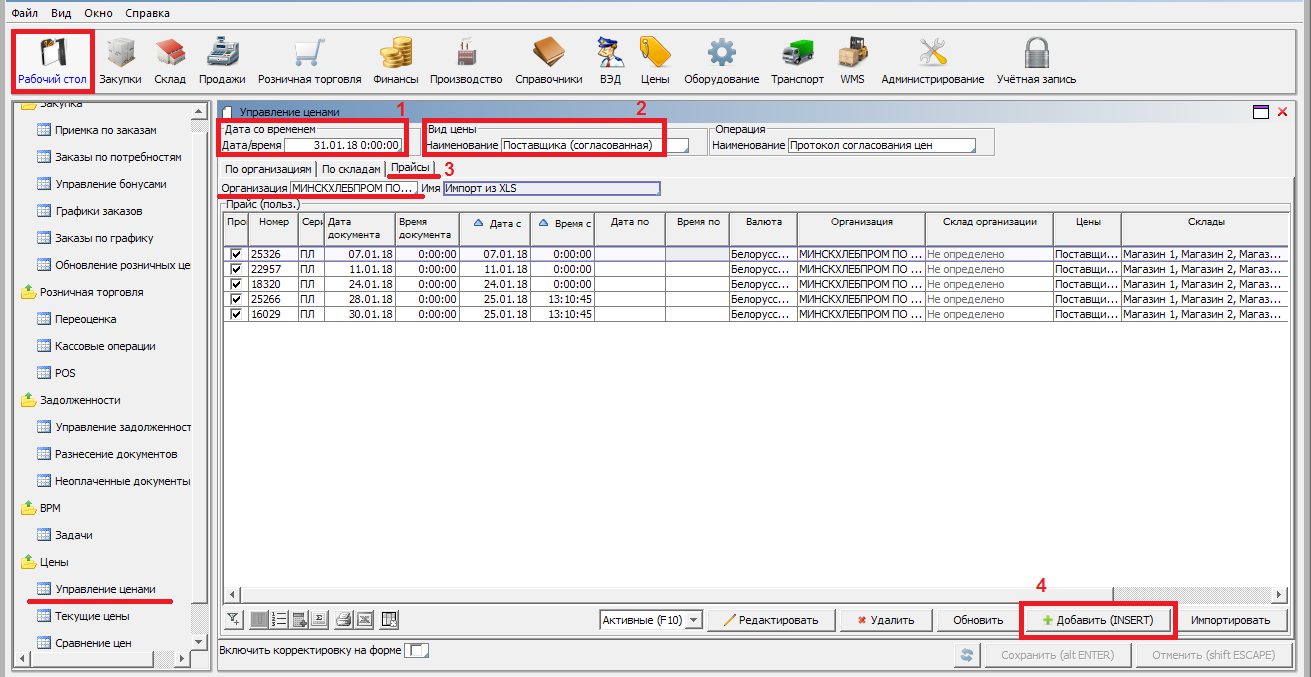This screenshot has width=1311, height=677.
Task: Open the Активные (F10) dropdown
Action: tap(651, 620)
